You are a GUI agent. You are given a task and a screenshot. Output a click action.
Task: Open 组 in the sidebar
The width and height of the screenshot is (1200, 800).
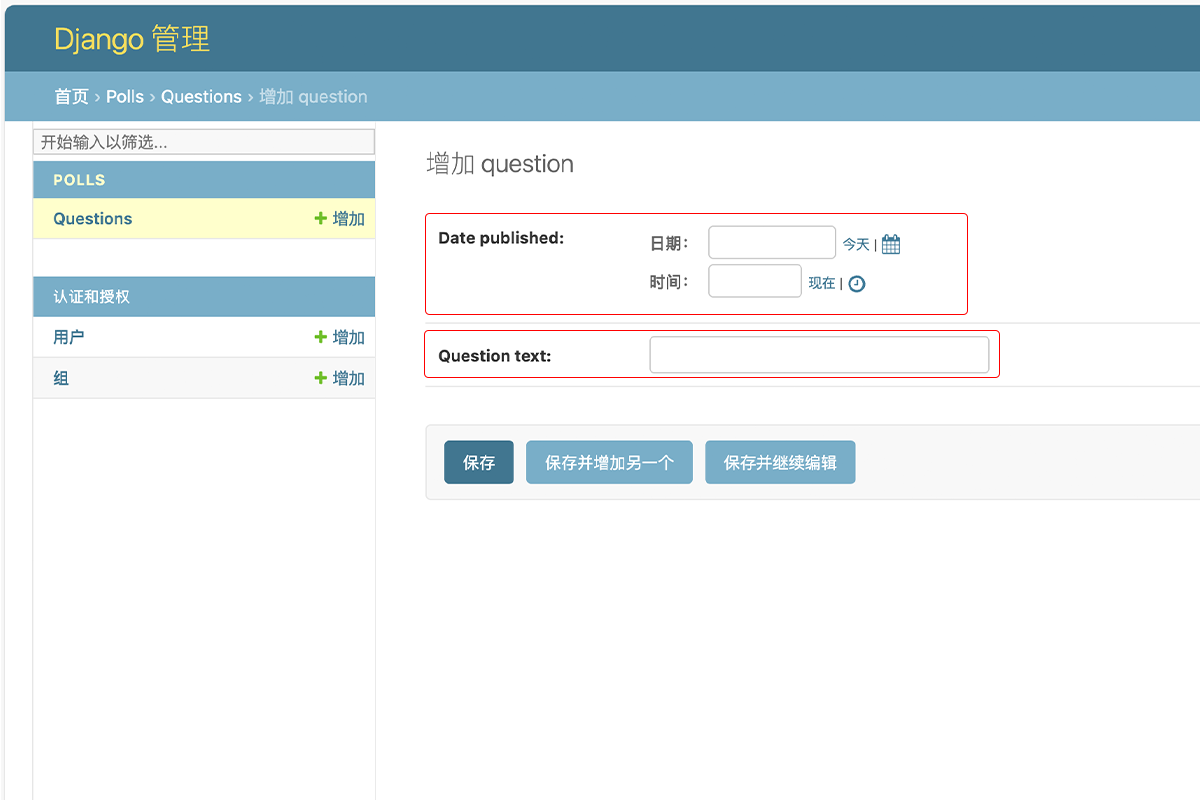(61, 378)
